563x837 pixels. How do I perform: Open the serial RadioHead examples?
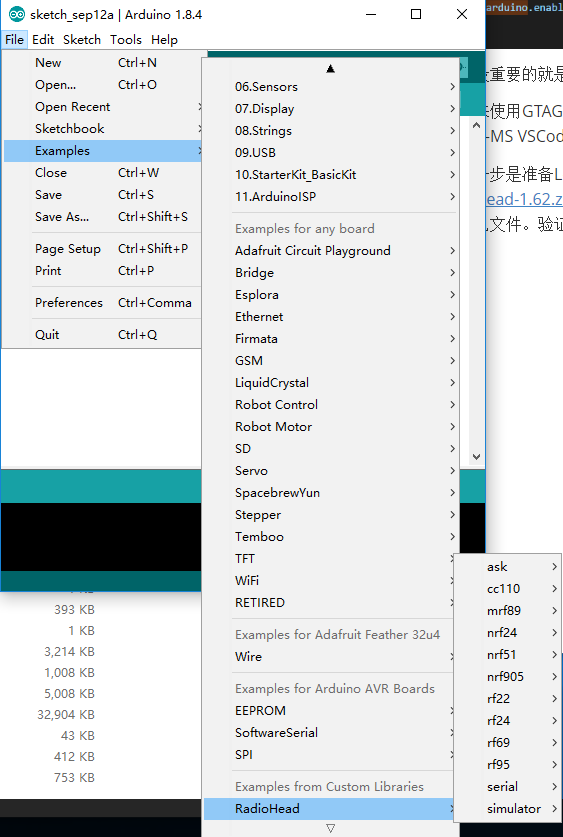[x=508, y=786]
